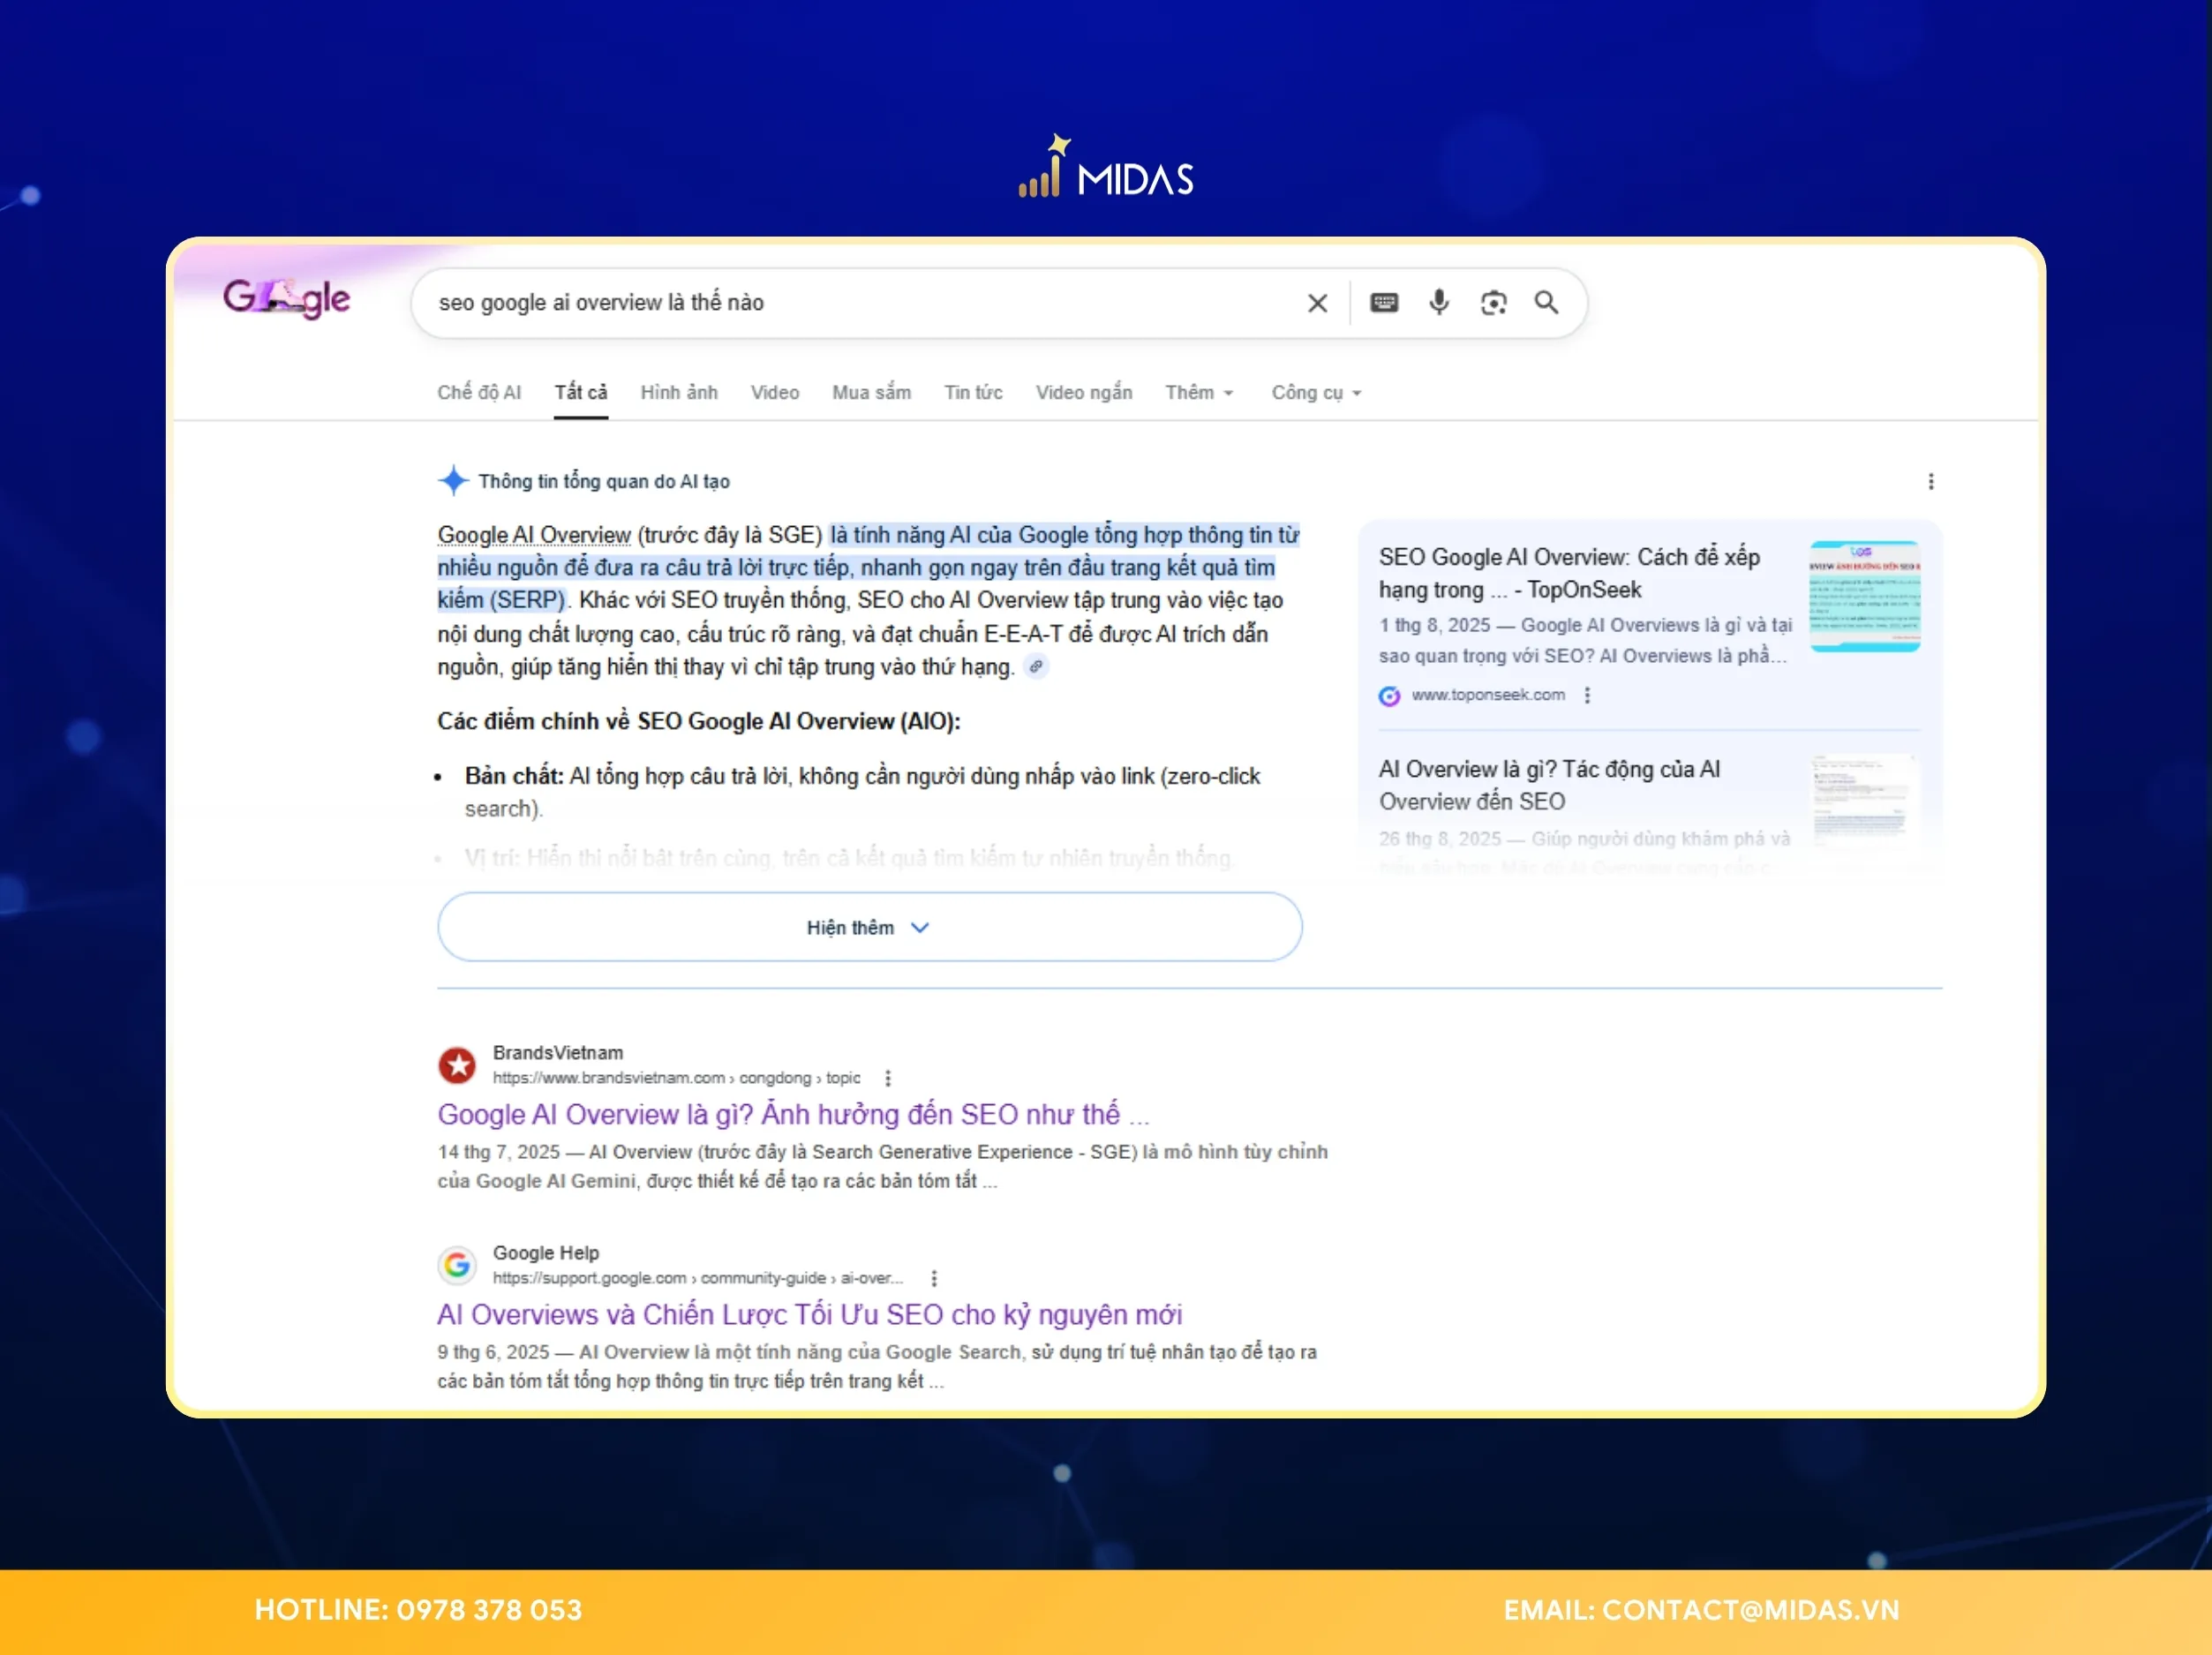Click the citation link icon after the AI answer

point(1036,666)
